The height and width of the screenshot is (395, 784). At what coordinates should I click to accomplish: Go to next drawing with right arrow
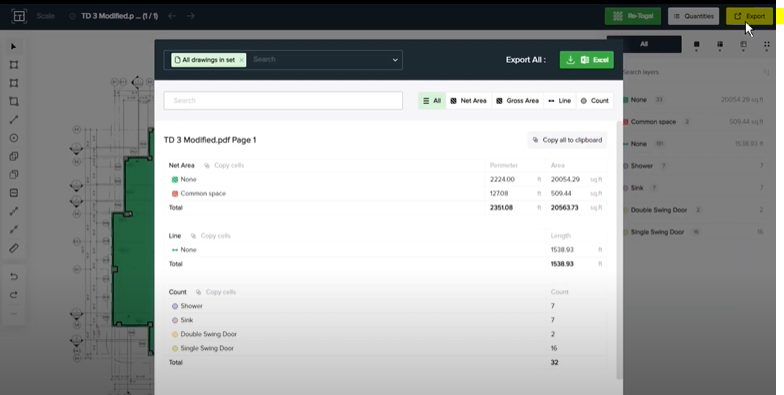(190, 16)
